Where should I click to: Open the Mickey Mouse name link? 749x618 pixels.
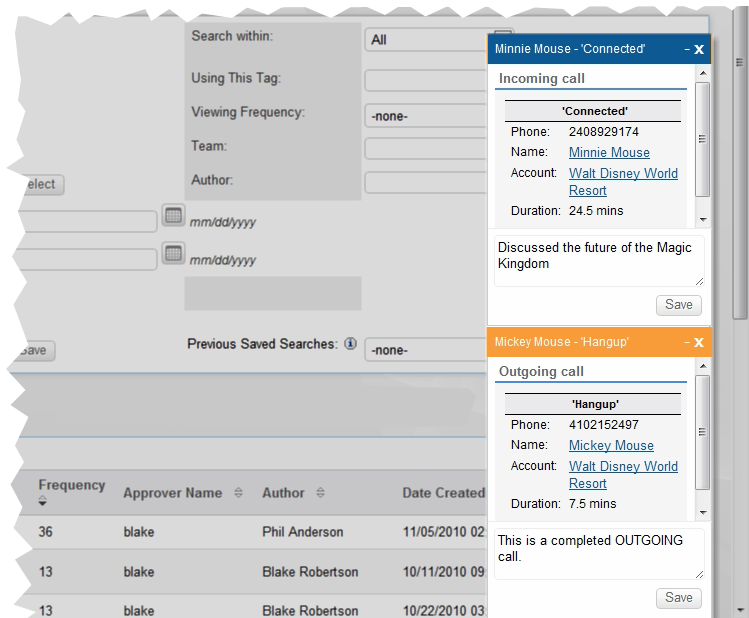(x=611, y=445)
